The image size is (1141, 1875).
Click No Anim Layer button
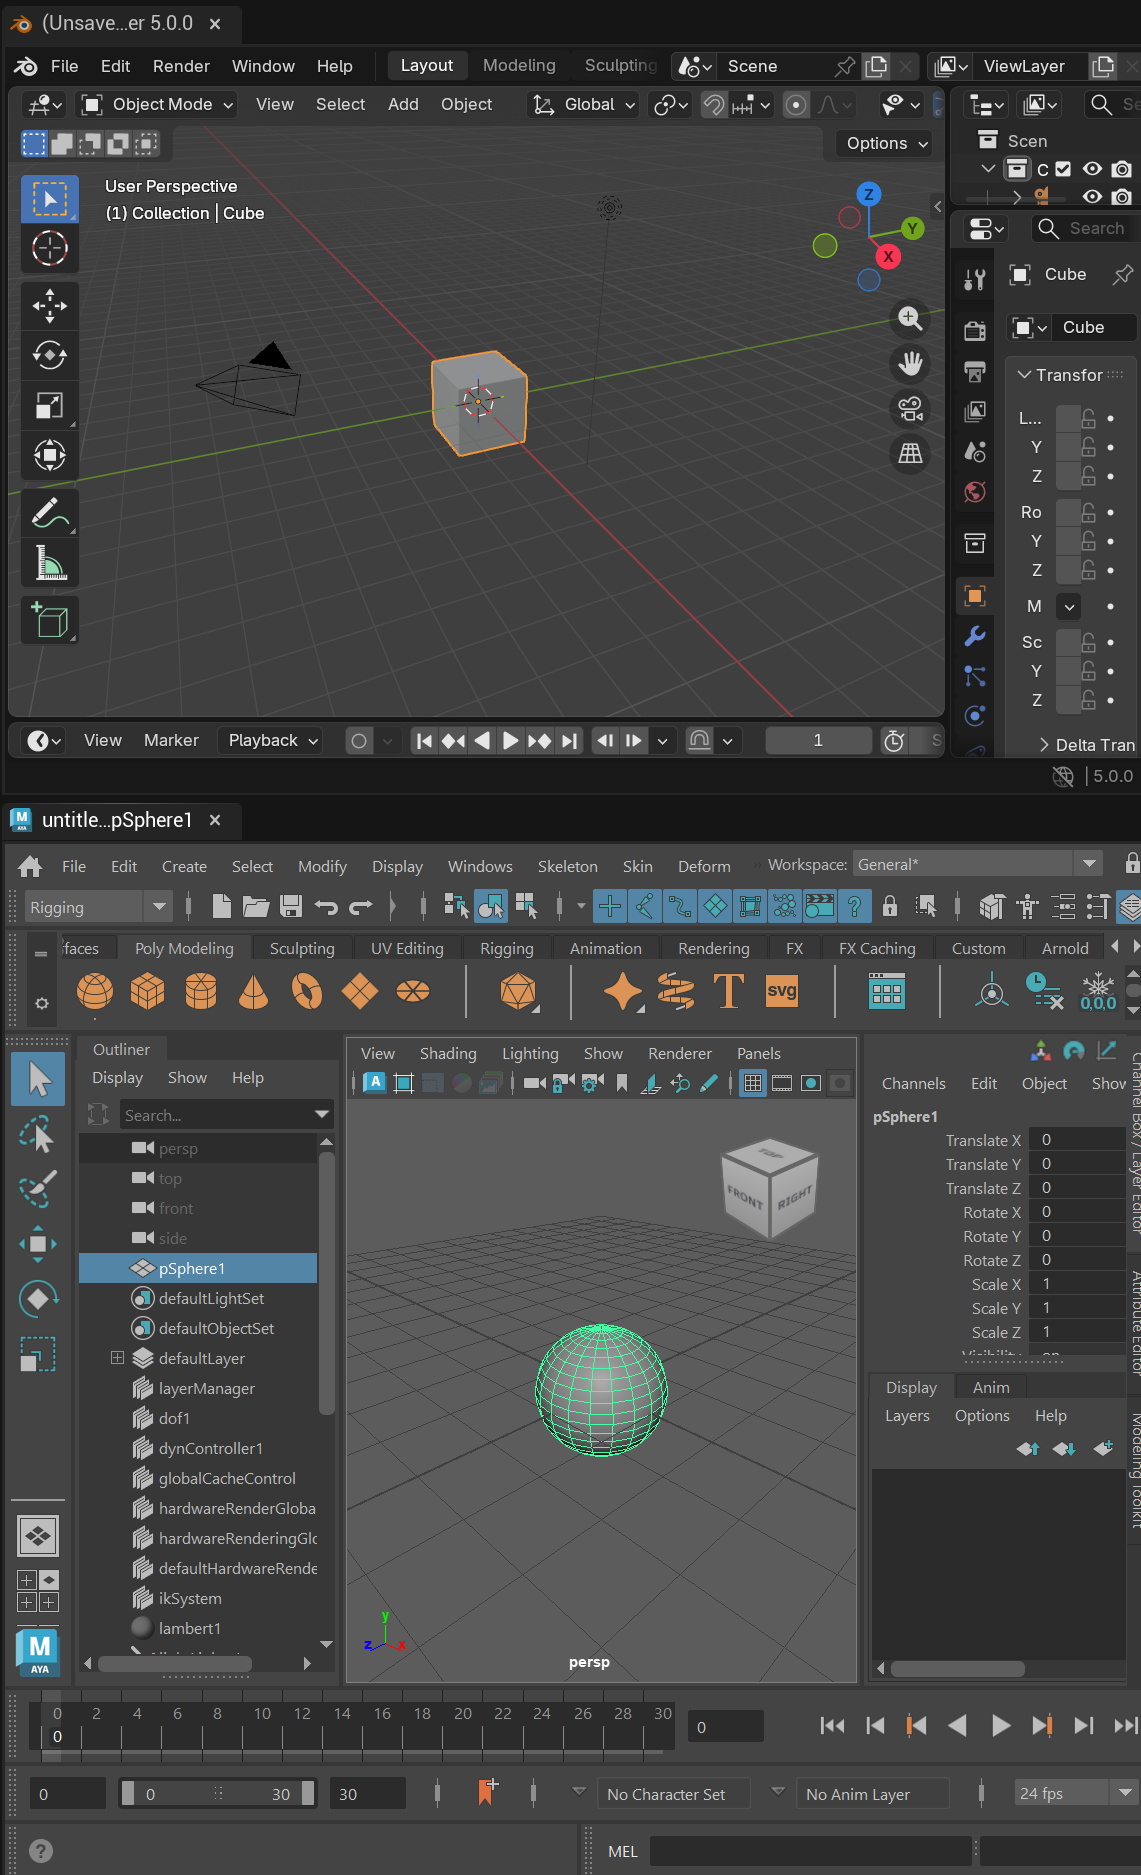872,1794
